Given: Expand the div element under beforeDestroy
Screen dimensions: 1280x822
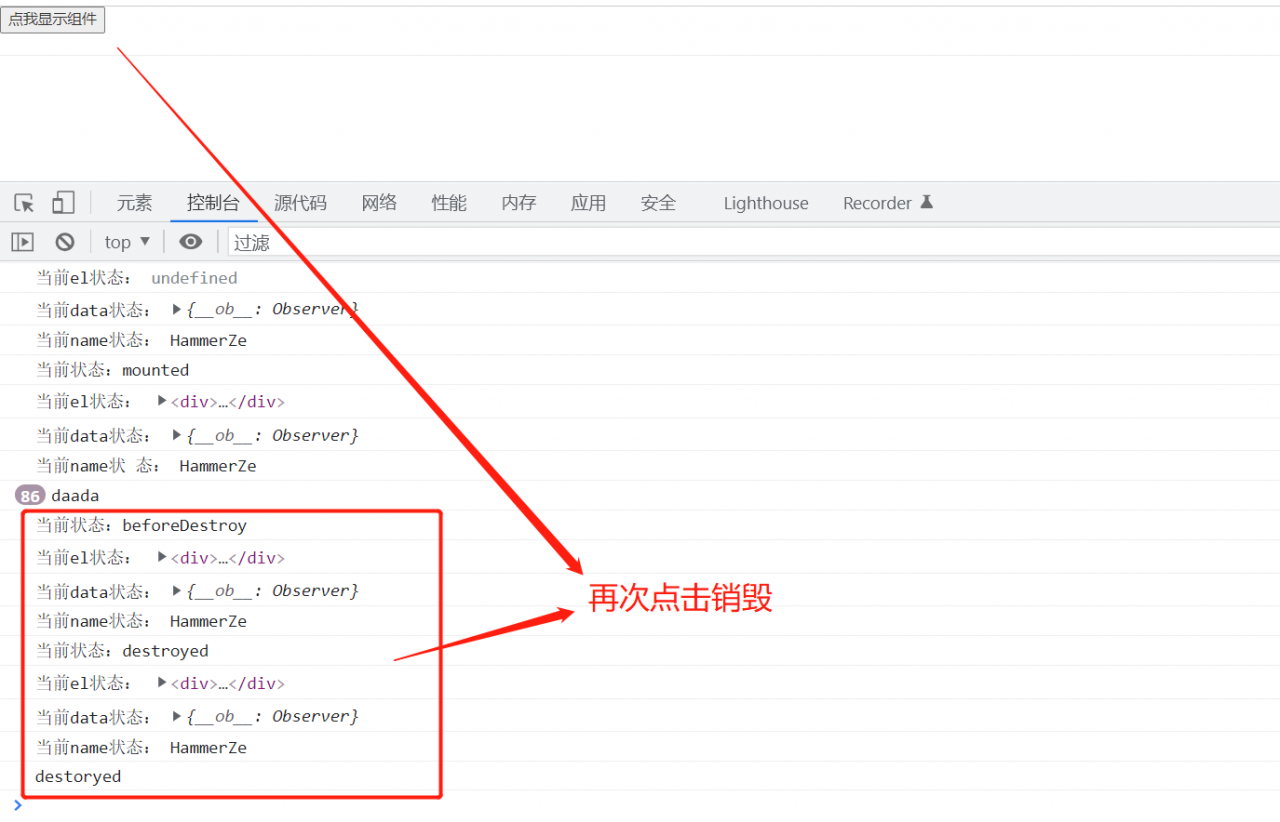Looking at the screenshot, I should pyautogui.click(x=163, y=557).
